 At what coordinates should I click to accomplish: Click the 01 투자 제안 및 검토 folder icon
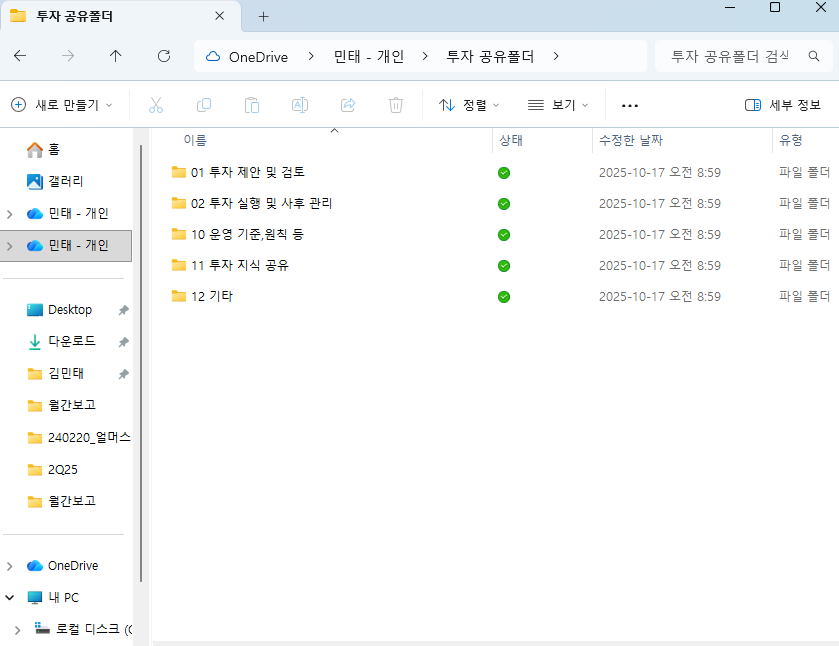[179, 172]
